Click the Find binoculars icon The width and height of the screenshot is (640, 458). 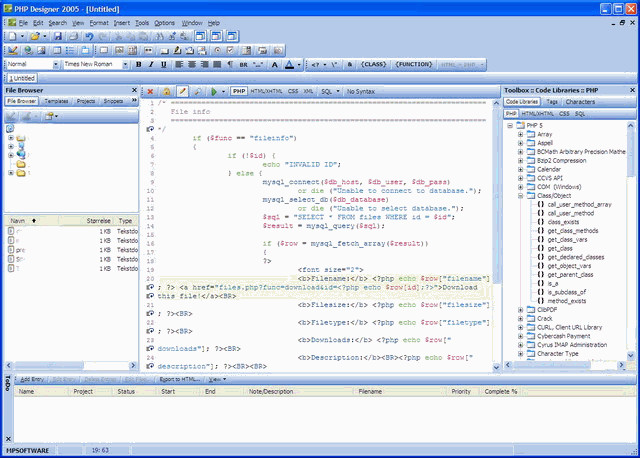160,36
